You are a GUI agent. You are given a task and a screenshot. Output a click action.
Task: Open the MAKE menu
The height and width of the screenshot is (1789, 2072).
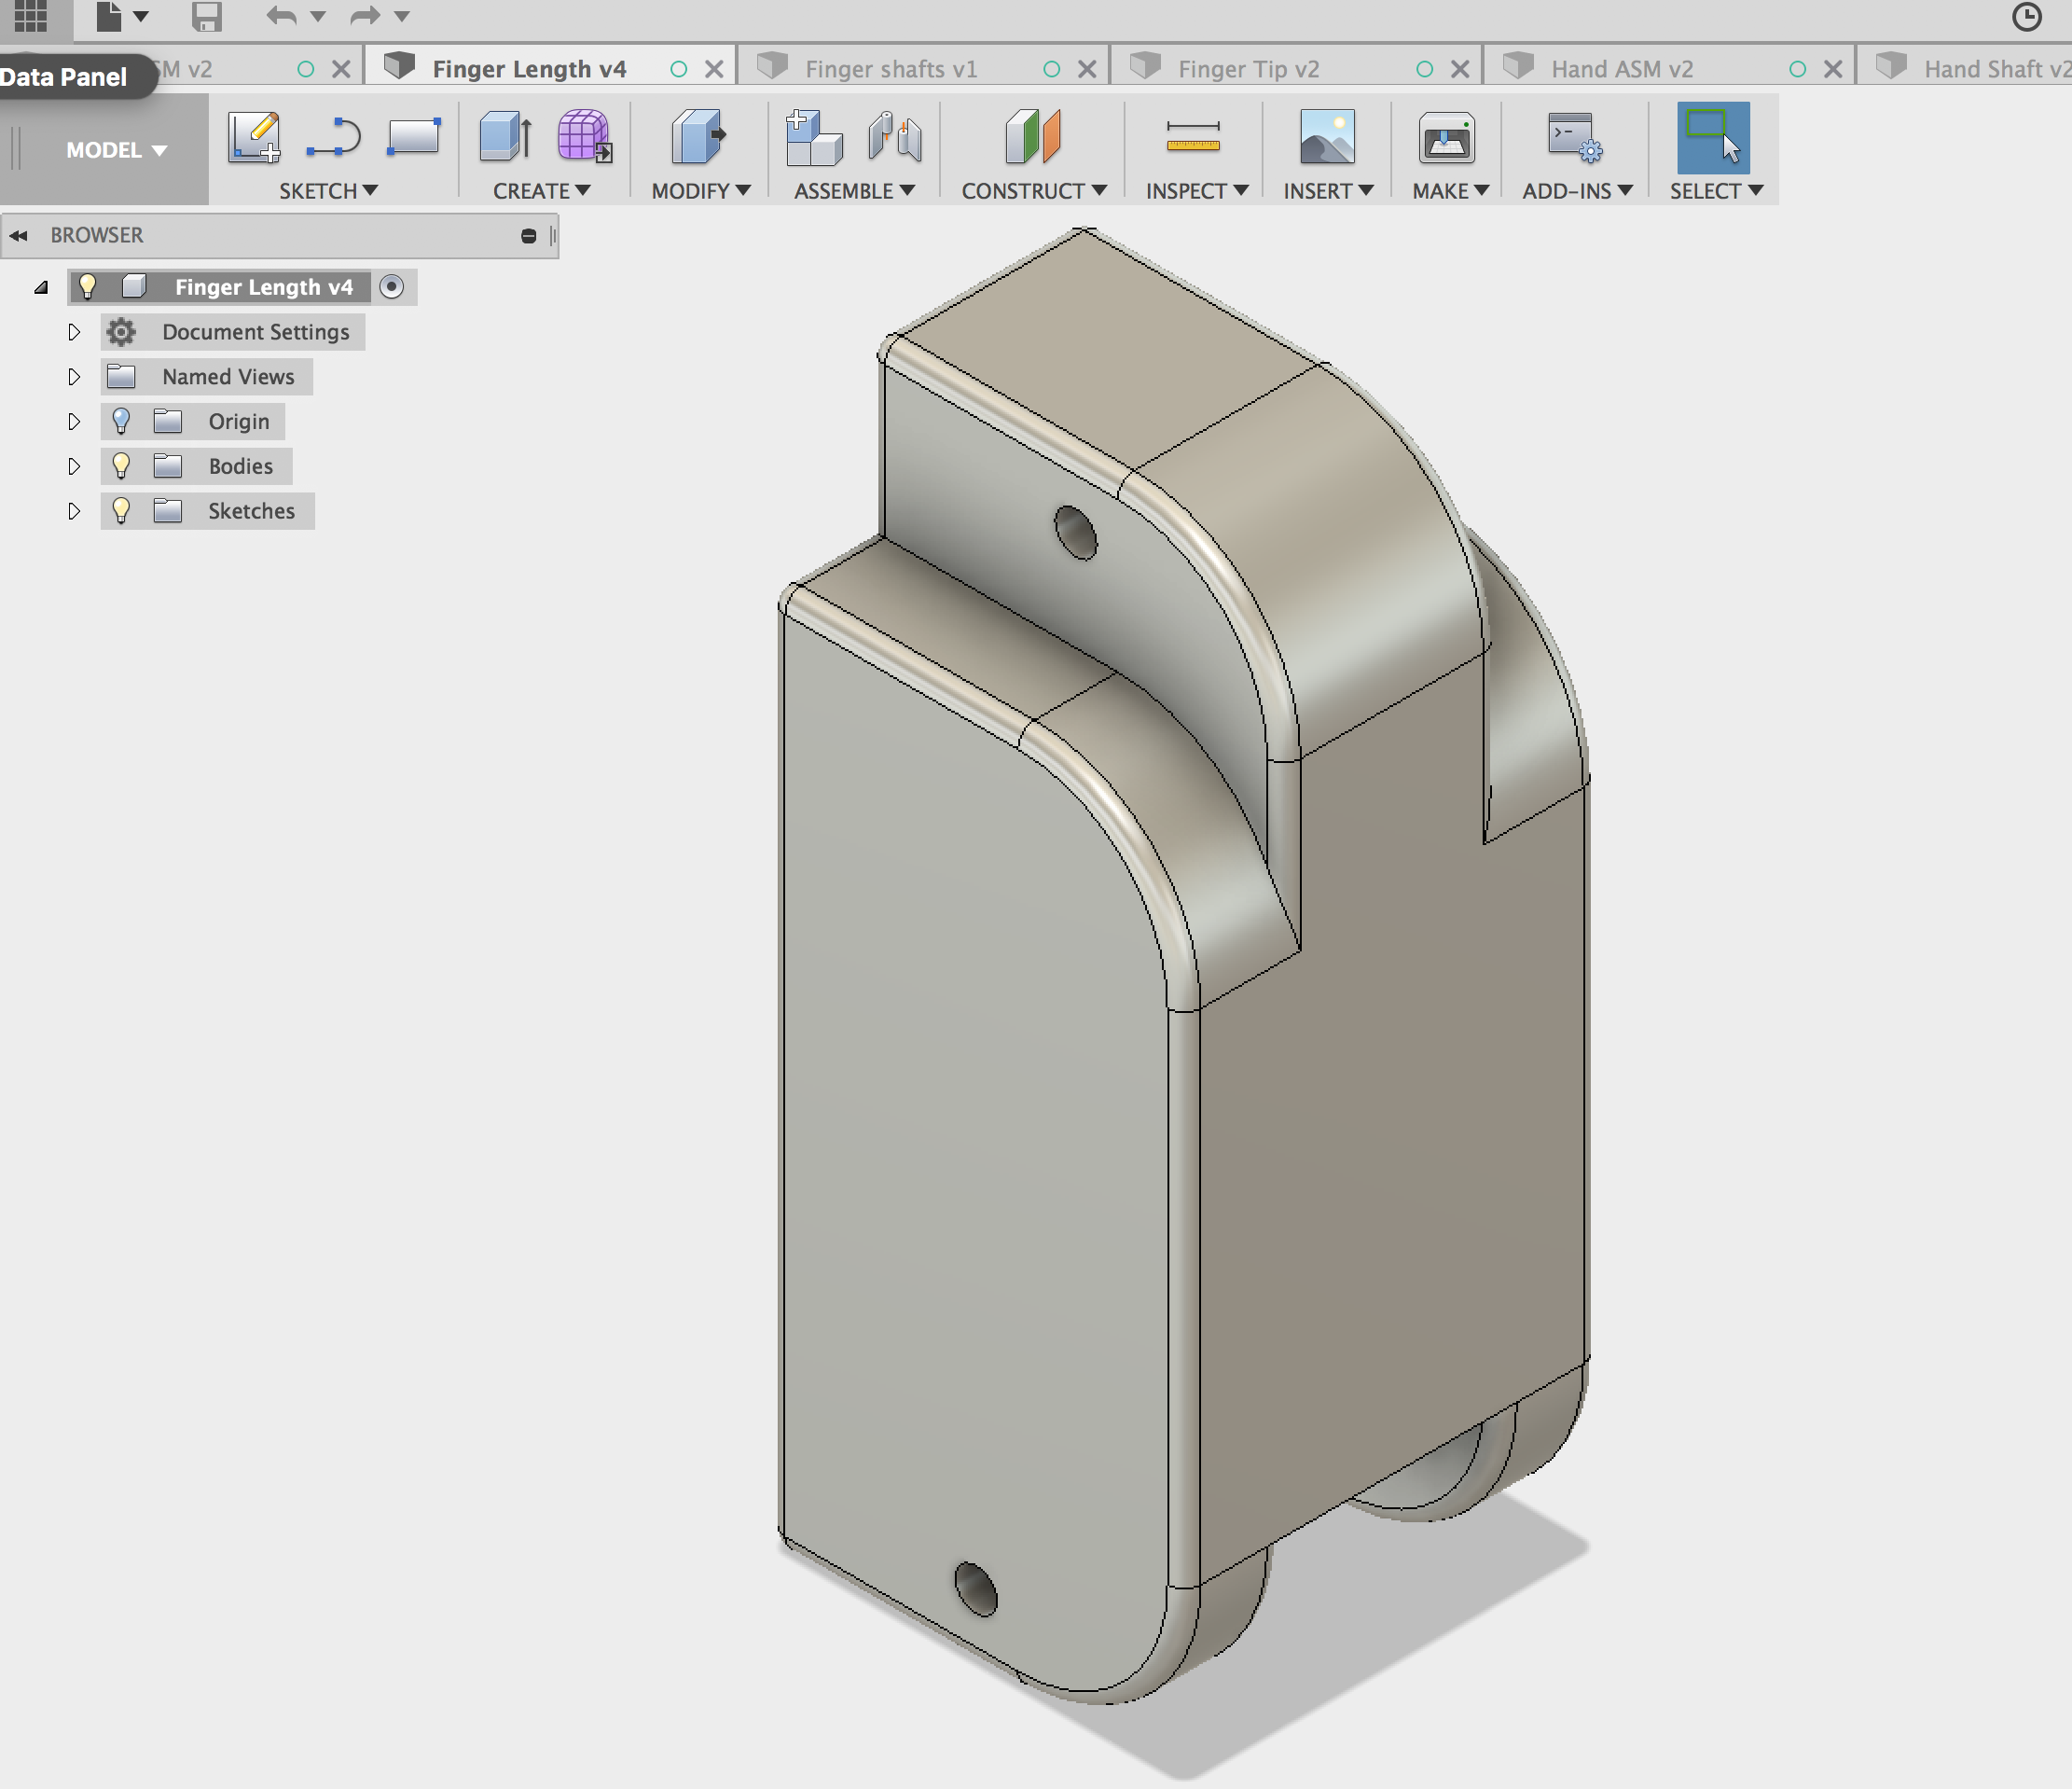point(1450,190)
